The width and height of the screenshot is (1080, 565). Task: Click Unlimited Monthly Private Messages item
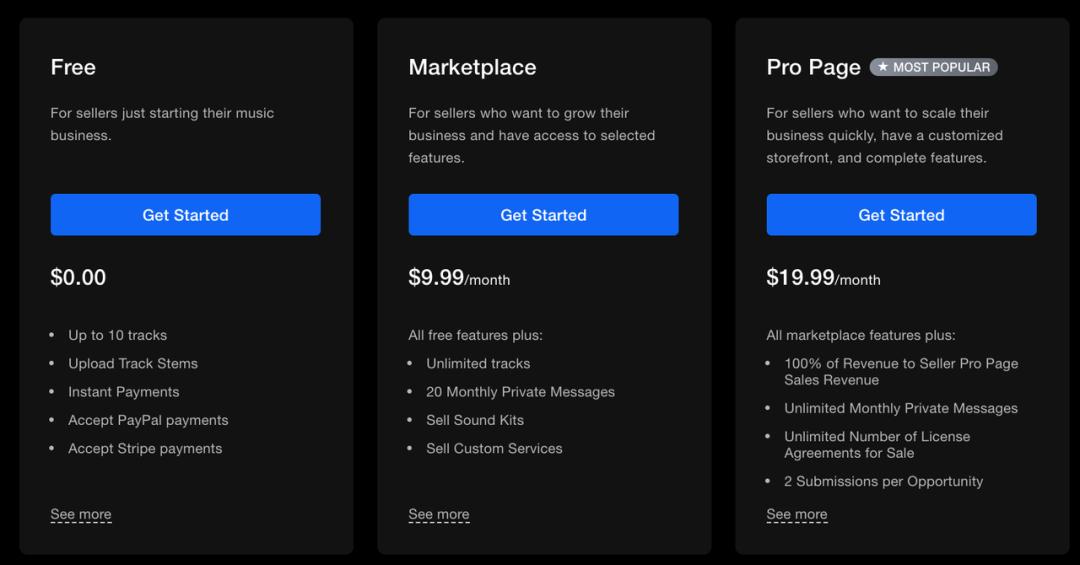901,408
